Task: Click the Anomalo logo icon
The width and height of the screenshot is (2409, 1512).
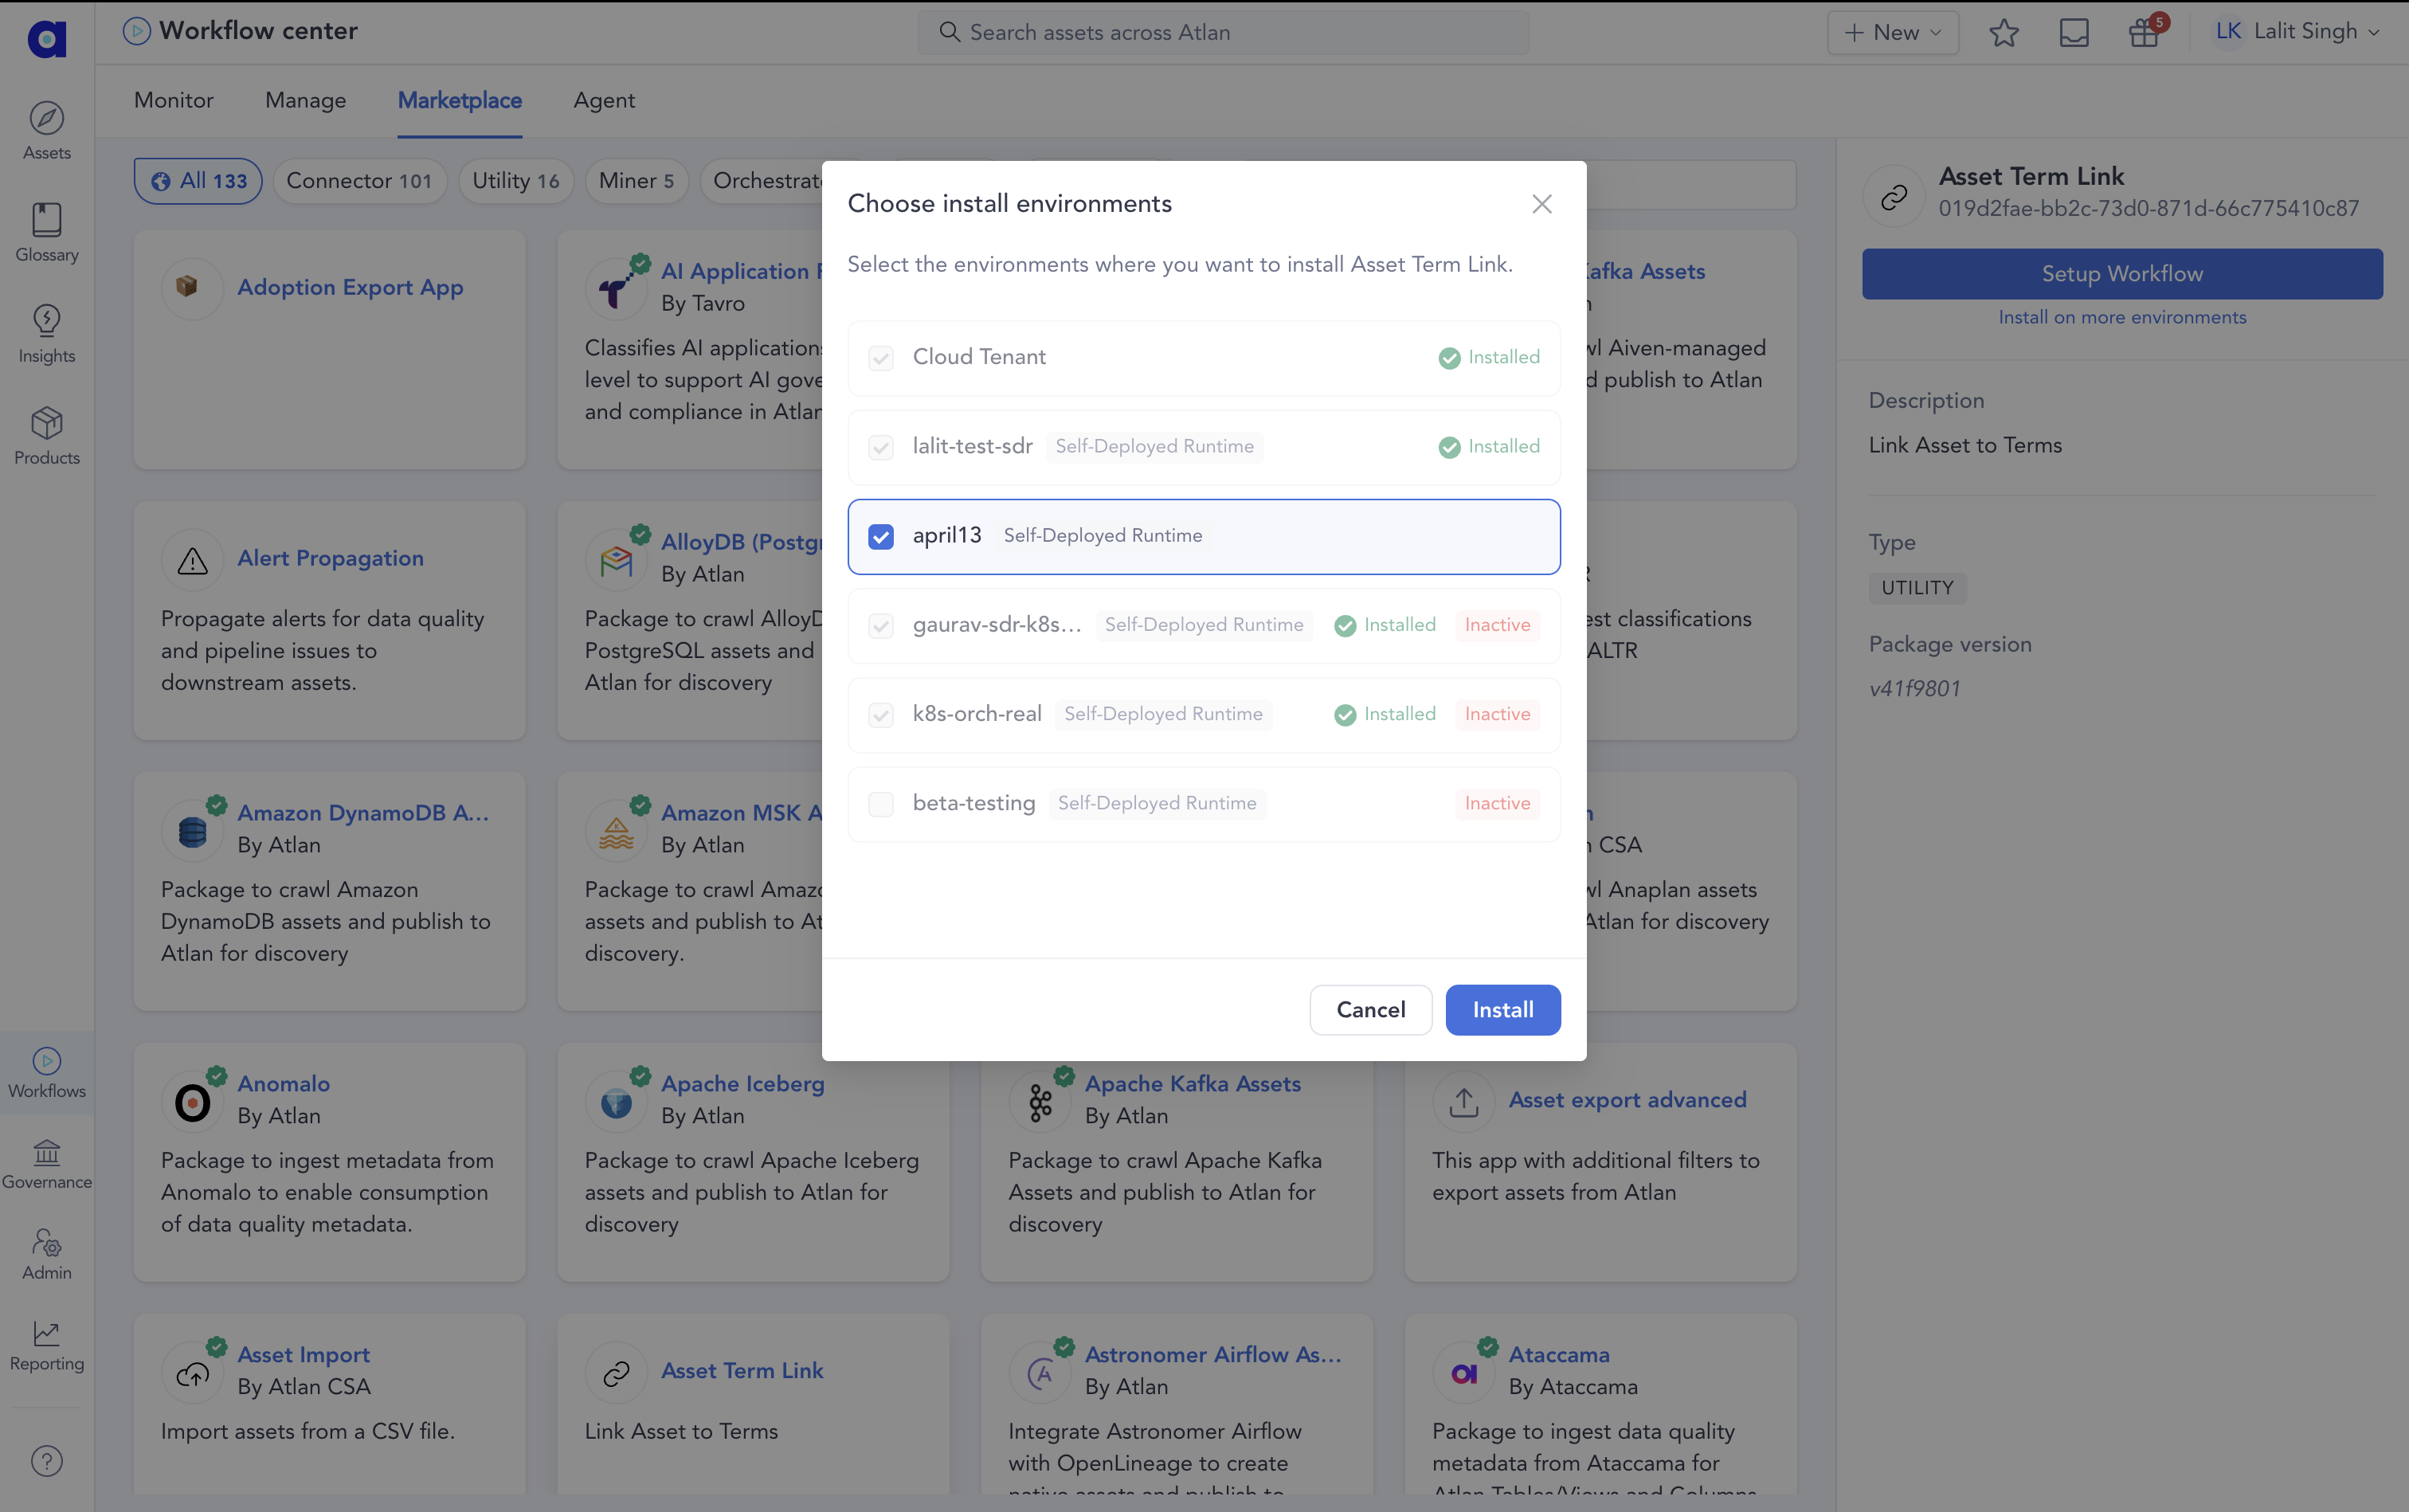Action: click(192, 1102)
